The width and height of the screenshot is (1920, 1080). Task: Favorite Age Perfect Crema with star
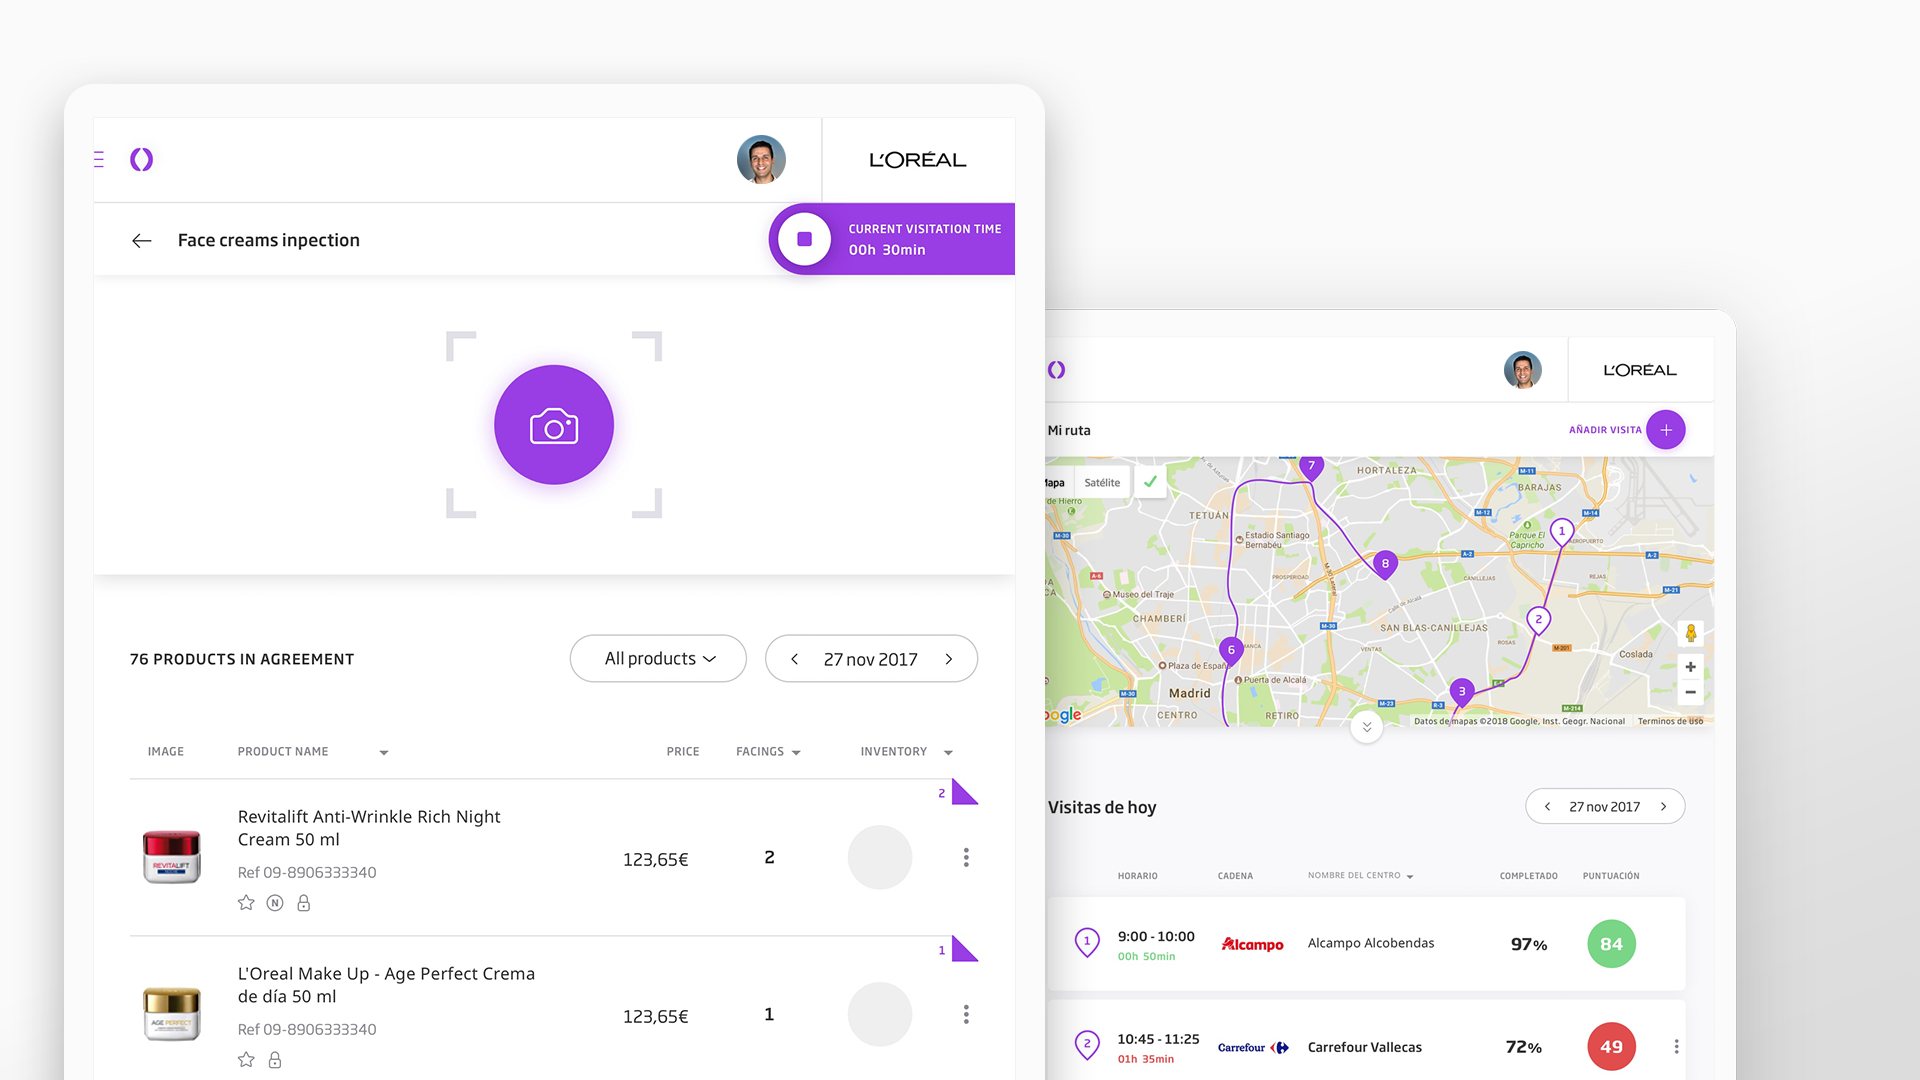point(246,1060)
